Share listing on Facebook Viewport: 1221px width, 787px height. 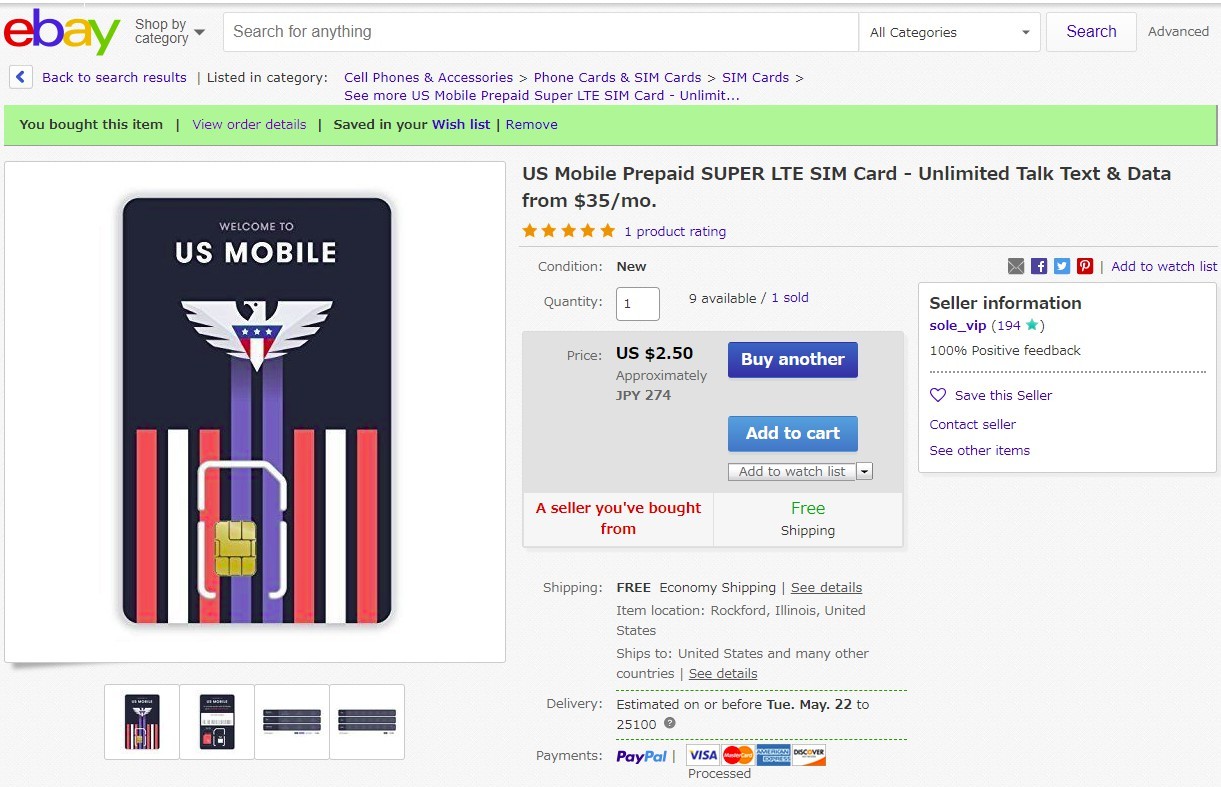1039,266
